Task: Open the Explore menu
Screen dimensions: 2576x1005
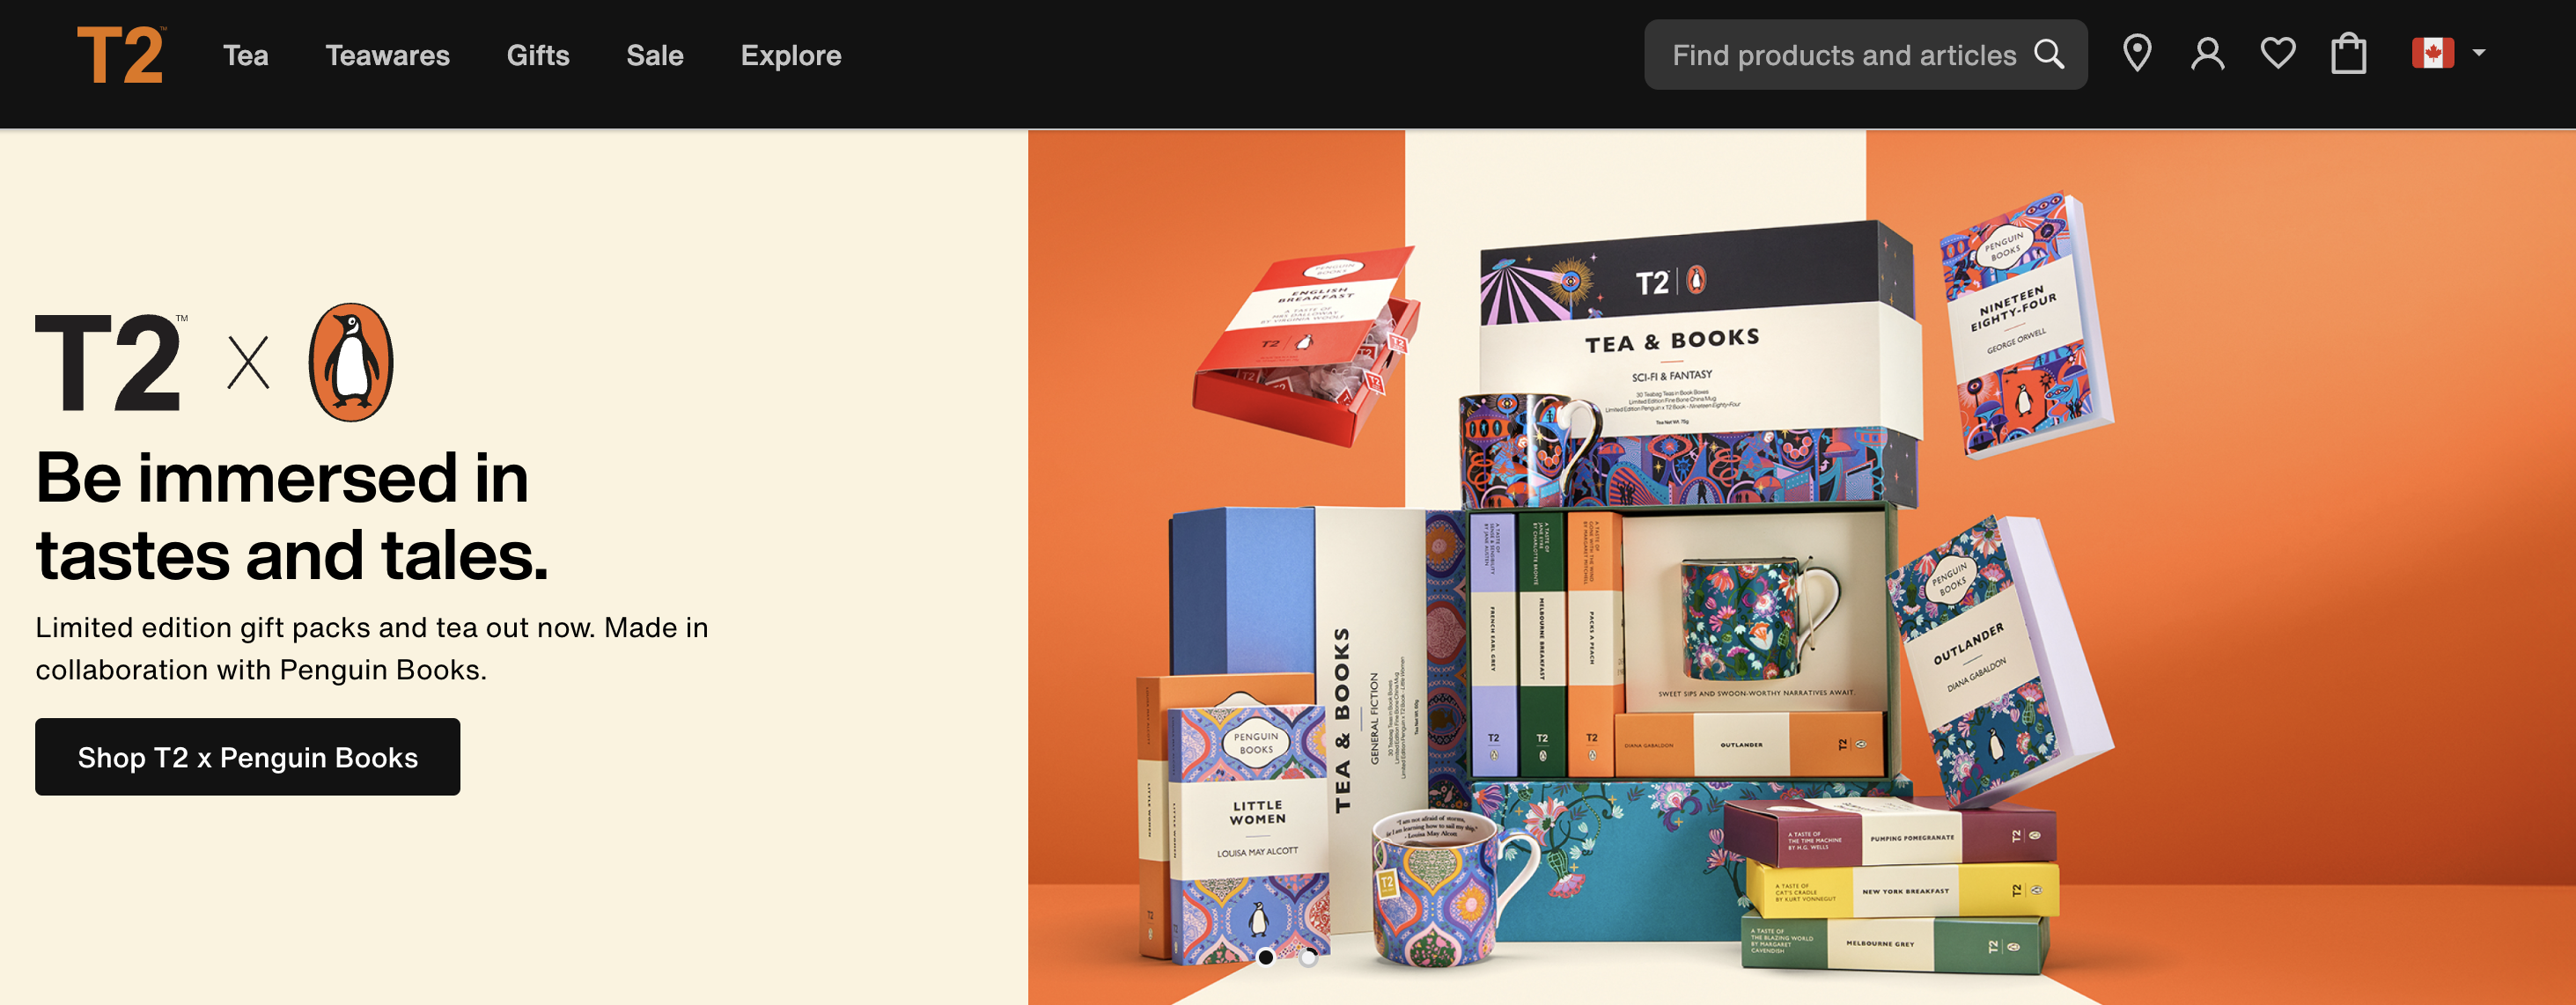Action: pyautogui.click(x=791, y=55)
